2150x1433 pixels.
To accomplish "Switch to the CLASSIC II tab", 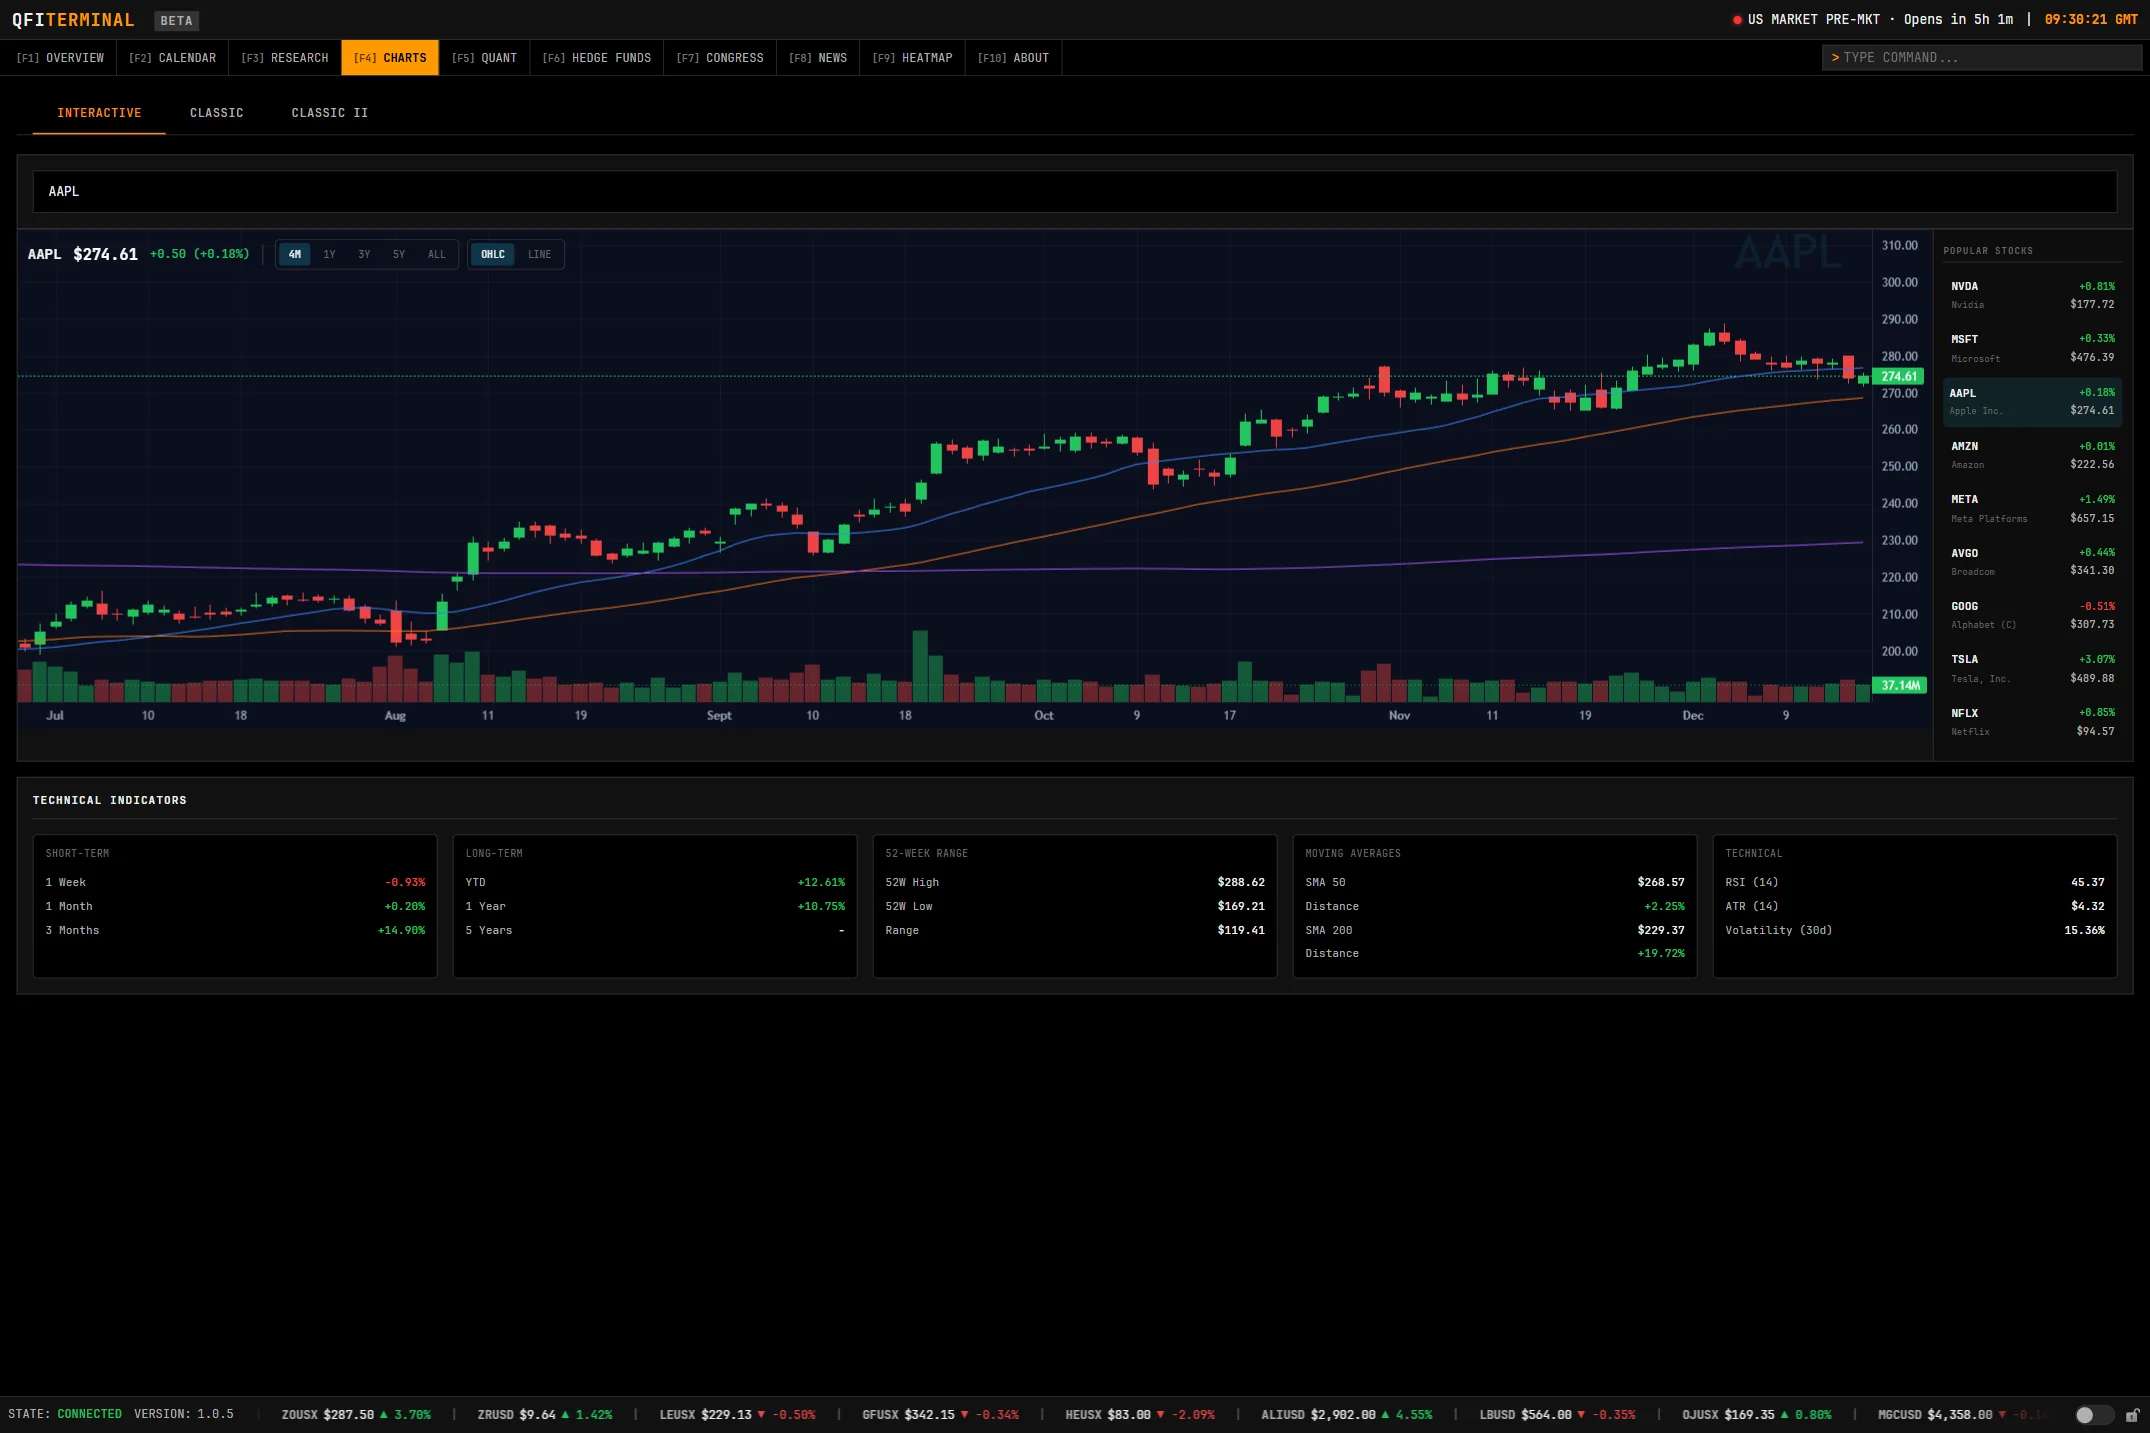I will point(329,112).
